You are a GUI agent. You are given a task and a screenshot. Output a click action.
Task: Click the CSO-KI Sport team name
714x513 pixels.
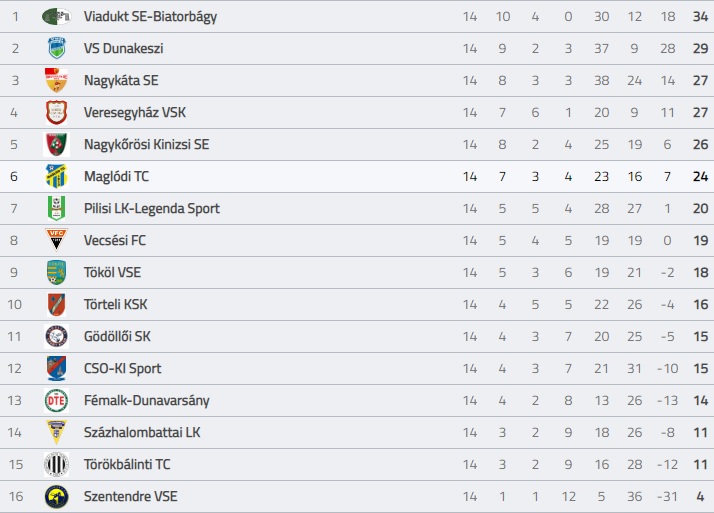[122, 368]
